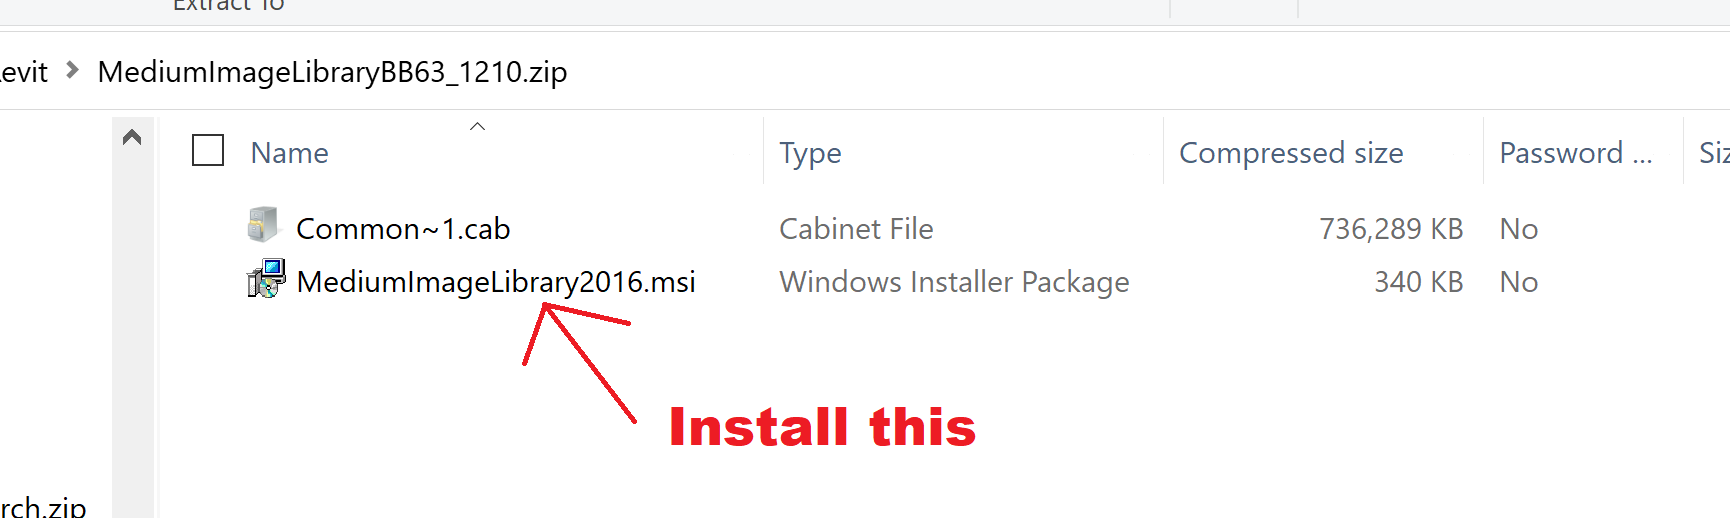Click the partially visible Size column header
Image resolution: width=1730 pixels, height=518 pixels.
click(x=1712, y=153)
